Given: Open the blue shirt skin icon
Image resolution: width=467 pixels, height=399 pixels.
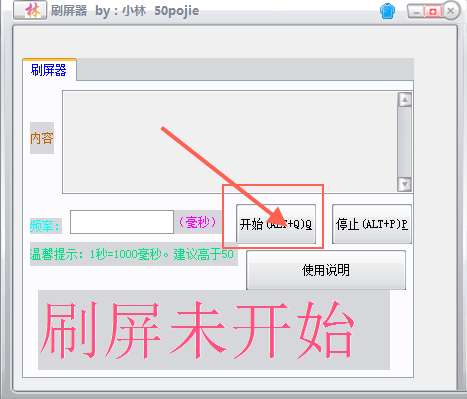Looking at the screenshot, I should 388,12.
